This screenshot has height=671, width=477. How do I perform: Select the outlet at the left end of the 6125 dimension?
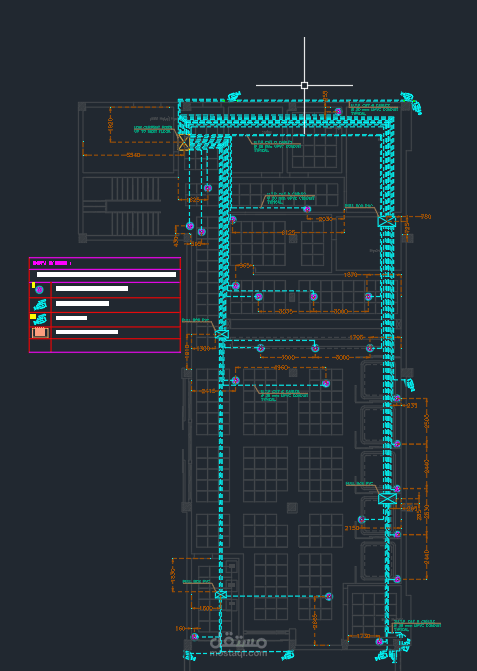click(x=233, y=220)
